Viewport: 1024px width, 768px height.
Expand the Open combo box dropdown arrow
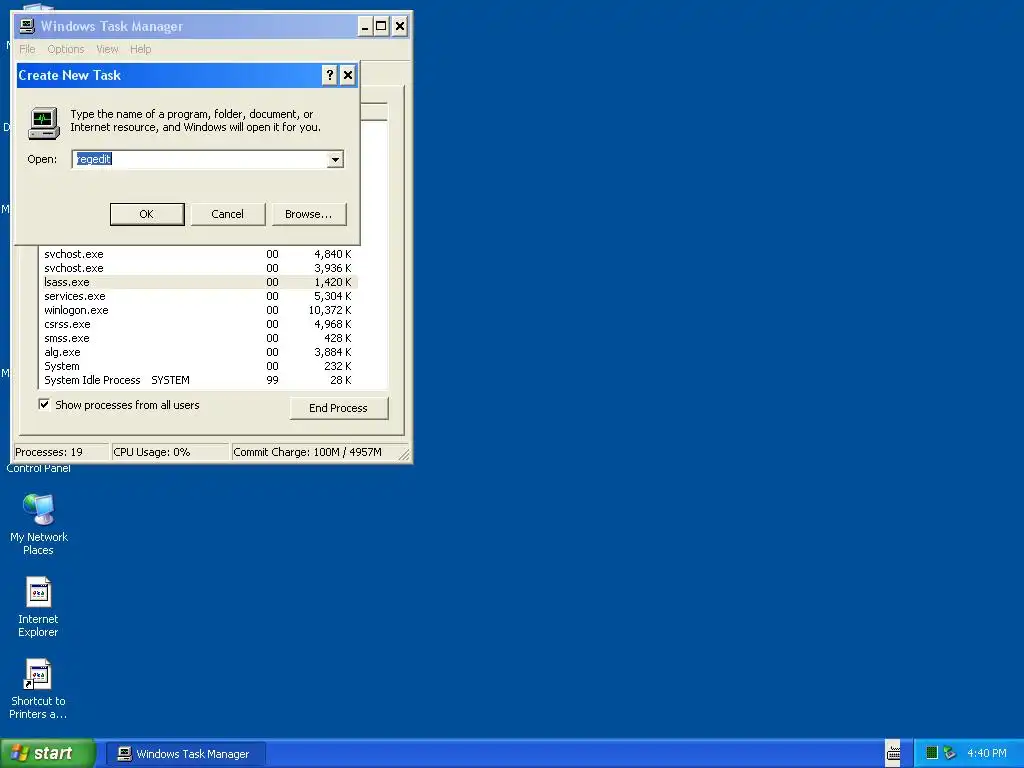(x=335, y=159)
